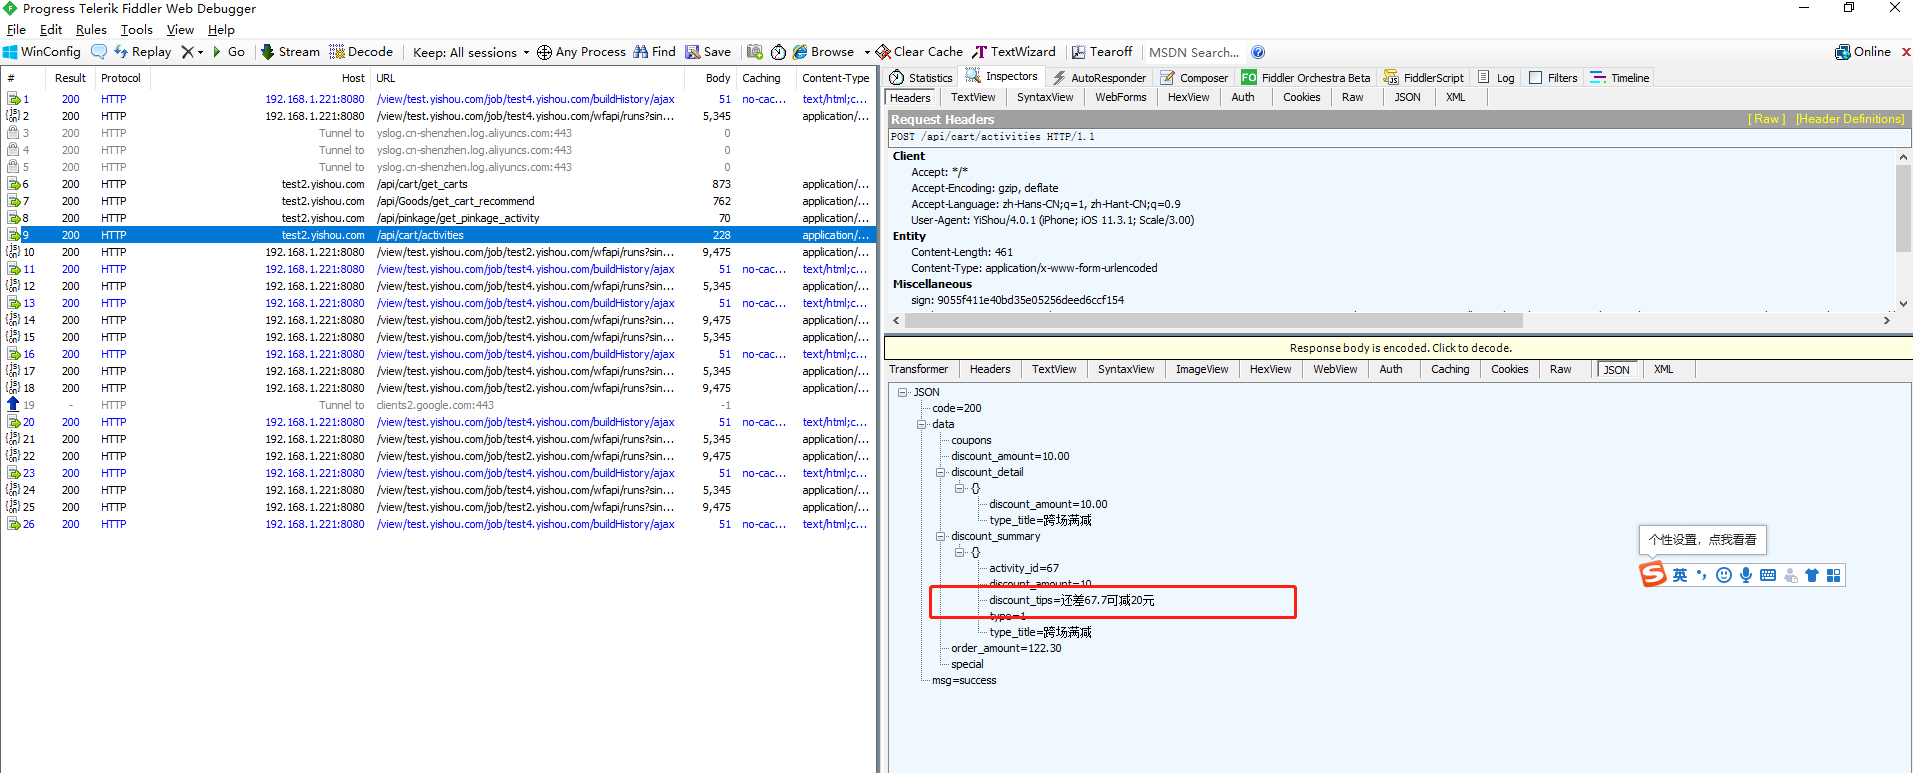Click the Remove sessions X icon
The image size is (1913, 773).
(x=187, y=52)
